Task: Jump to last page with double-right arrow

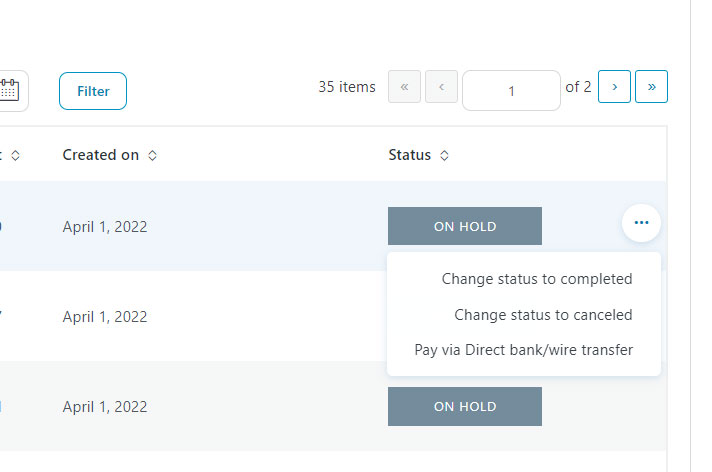Action: [651, 87]
